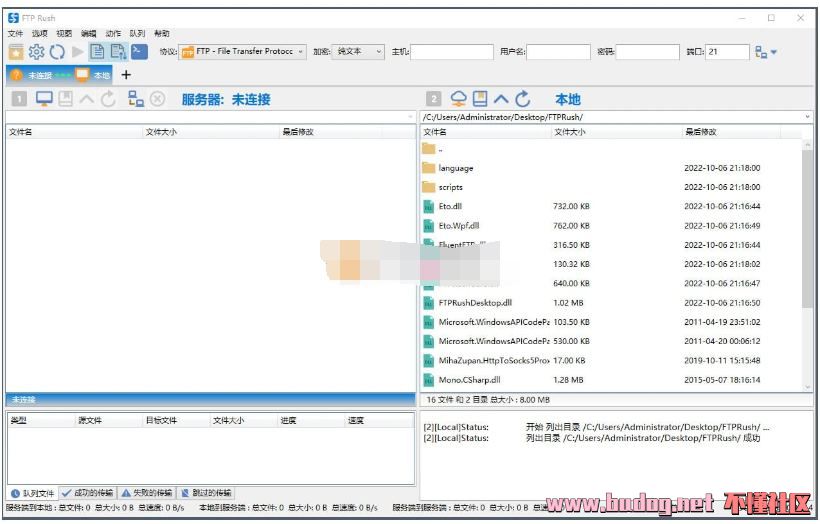The width and height of the screenshot is (820, 524).
Task: Click the local path field FTPRush
Action: 611,117
